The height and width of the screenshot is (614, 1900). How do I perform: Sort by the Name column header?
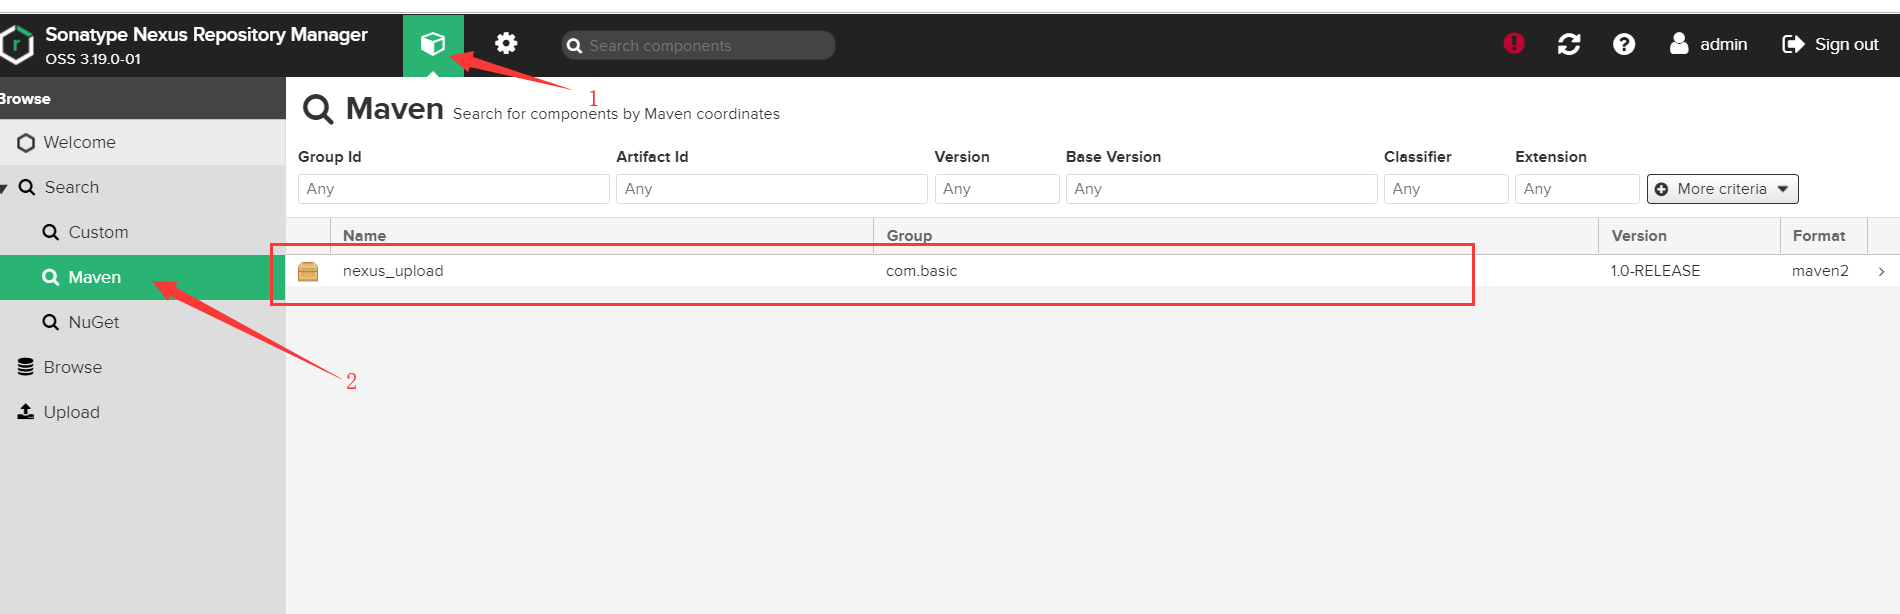click(602, 236)
